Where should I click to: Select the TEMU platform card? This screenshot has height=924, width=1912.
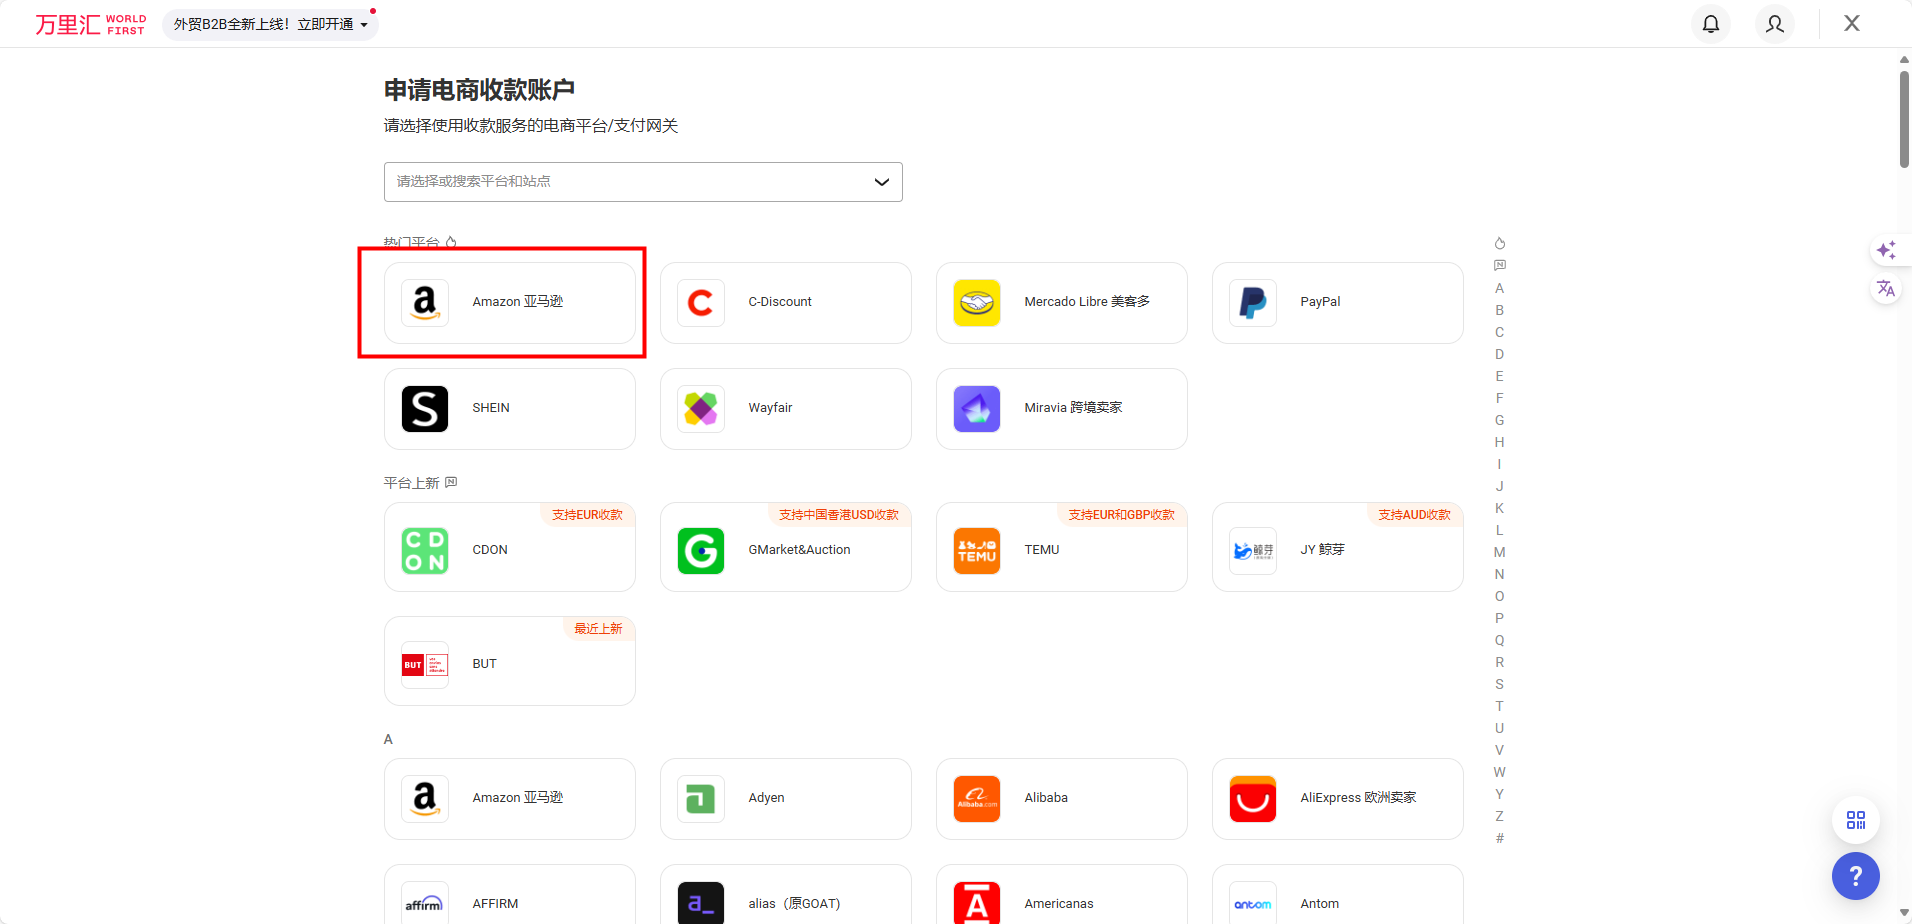click(x=1061, y=548)
